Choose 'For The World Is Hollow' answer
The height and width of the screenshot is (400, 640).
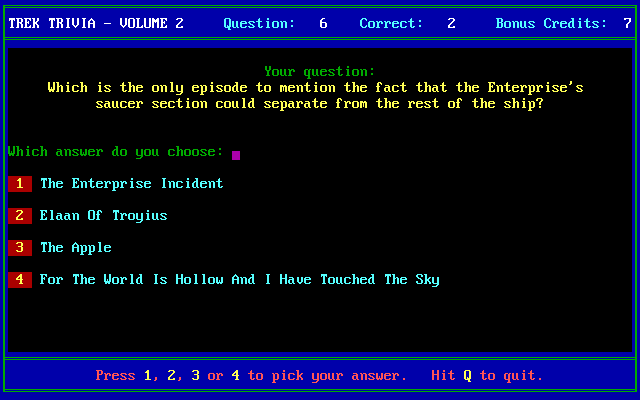[x=240, y=280]
